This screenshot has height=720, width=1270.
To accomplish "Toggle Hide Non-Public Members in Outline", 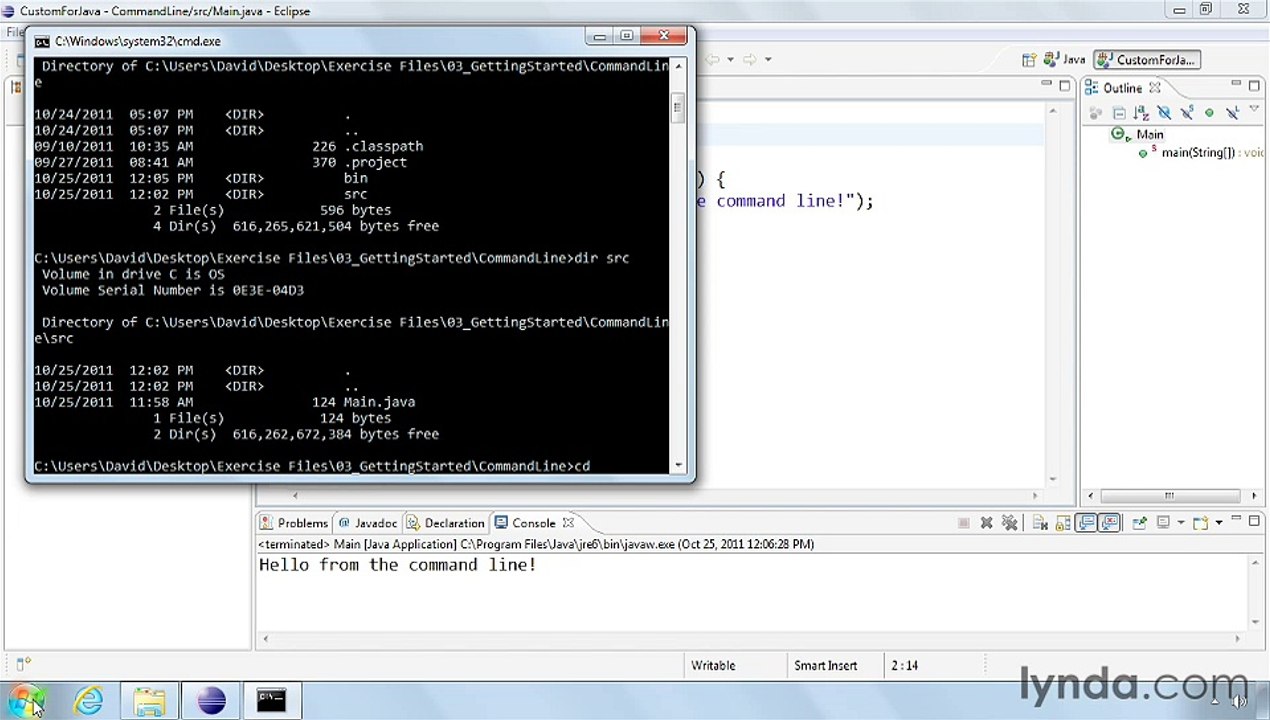I will coord(1209,113).
